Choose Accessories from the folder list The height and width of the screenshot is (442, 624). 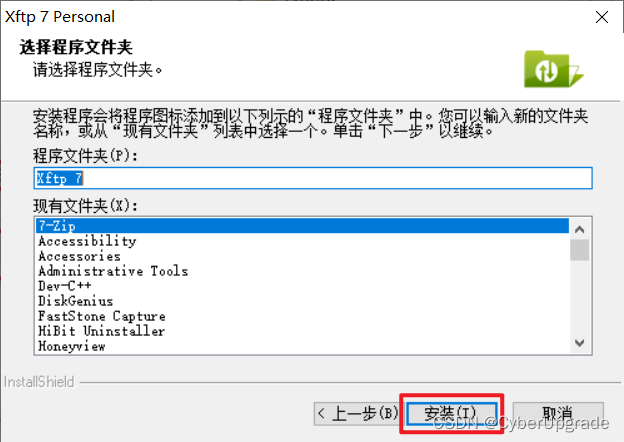(302, 256)
